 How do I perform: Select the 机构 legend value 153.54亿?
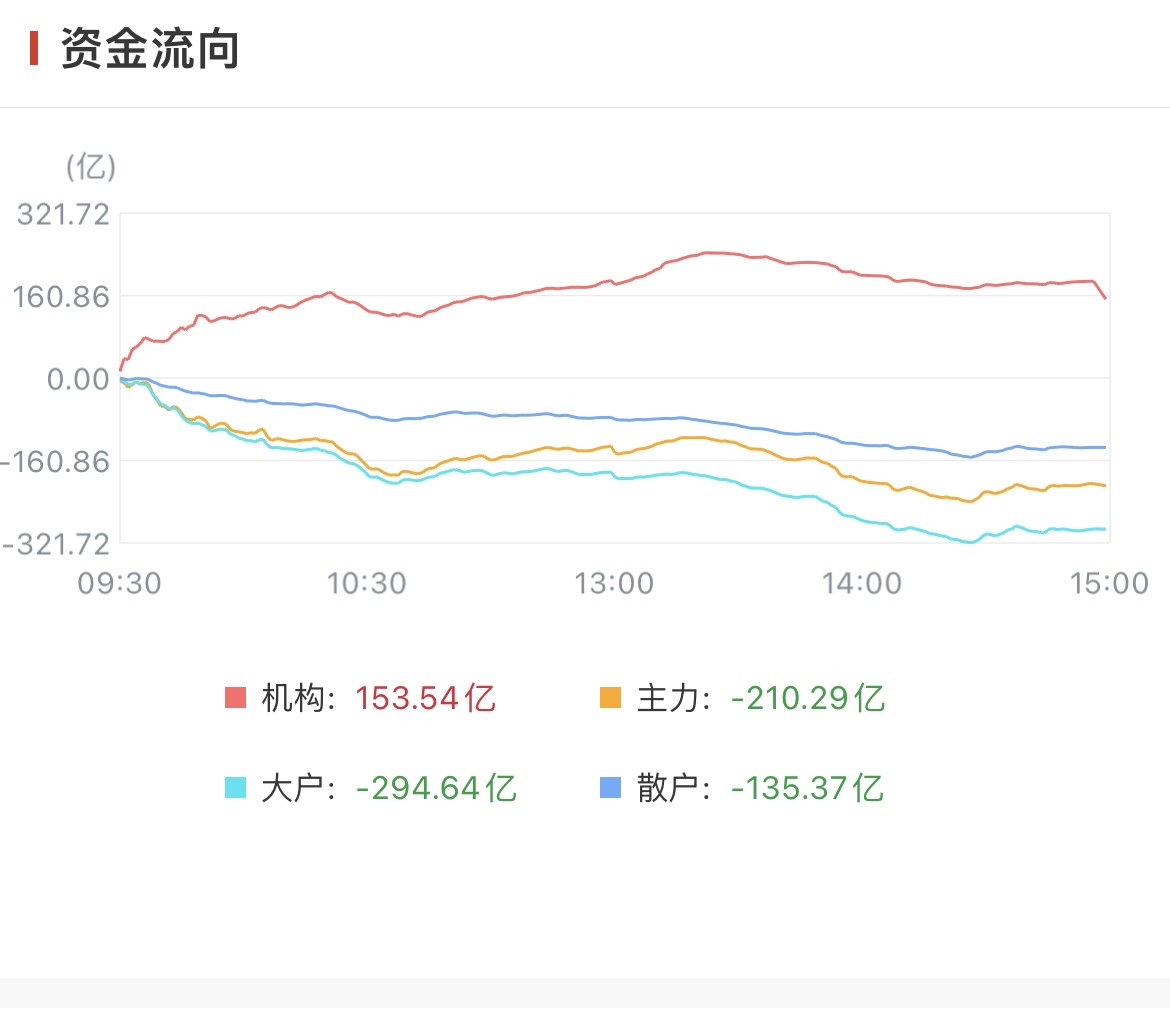coord(425,697)
